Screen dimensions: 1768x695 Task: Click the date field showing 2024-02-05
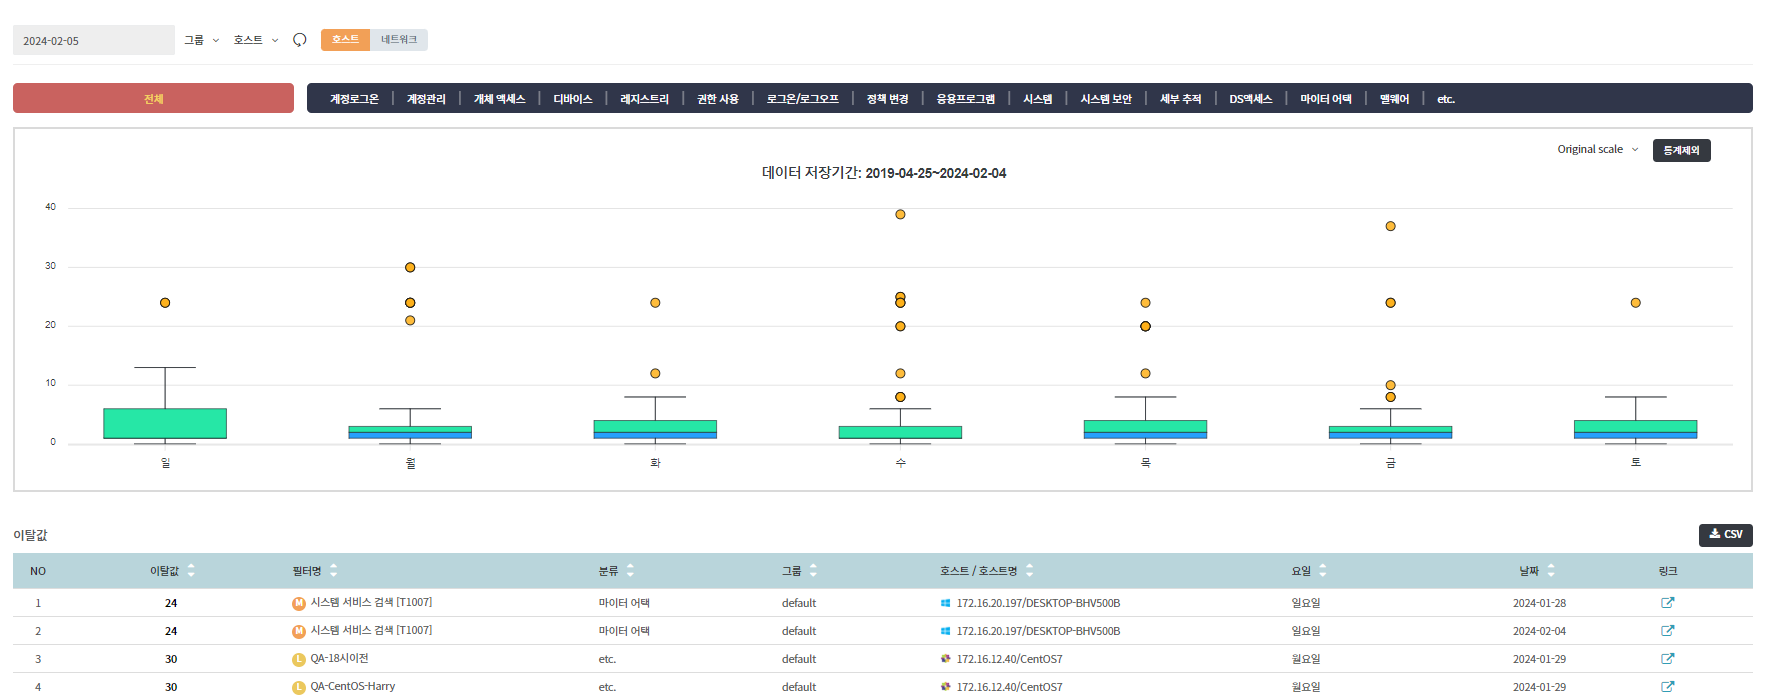coord(93,41)
